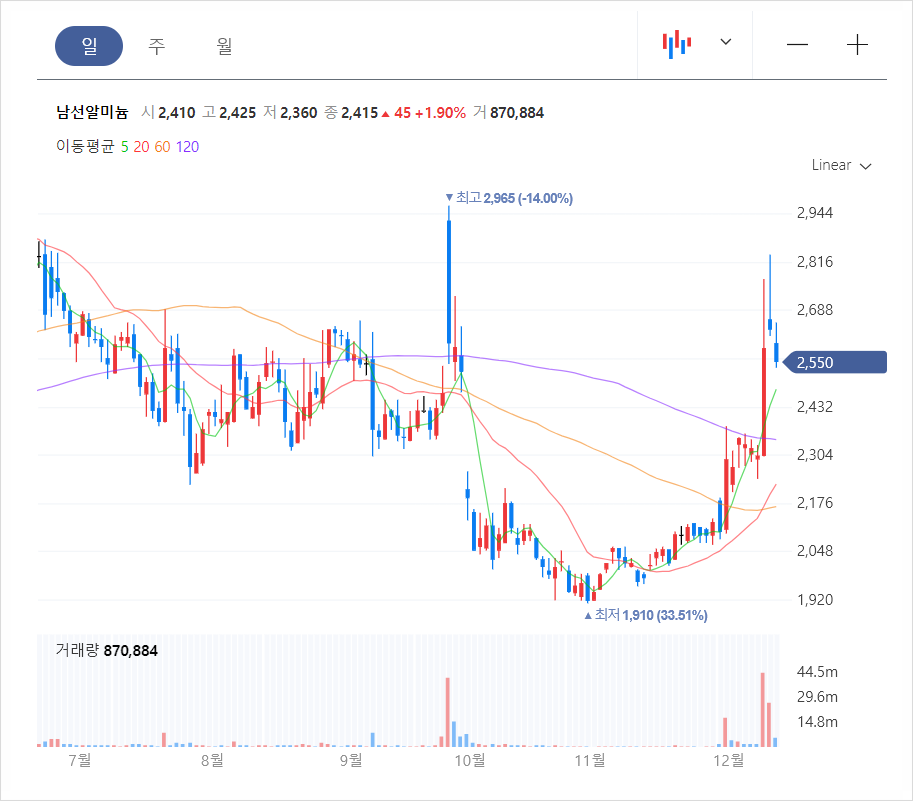
Task: Expand the chart type dropdown arrow
Action: (726, 42)
